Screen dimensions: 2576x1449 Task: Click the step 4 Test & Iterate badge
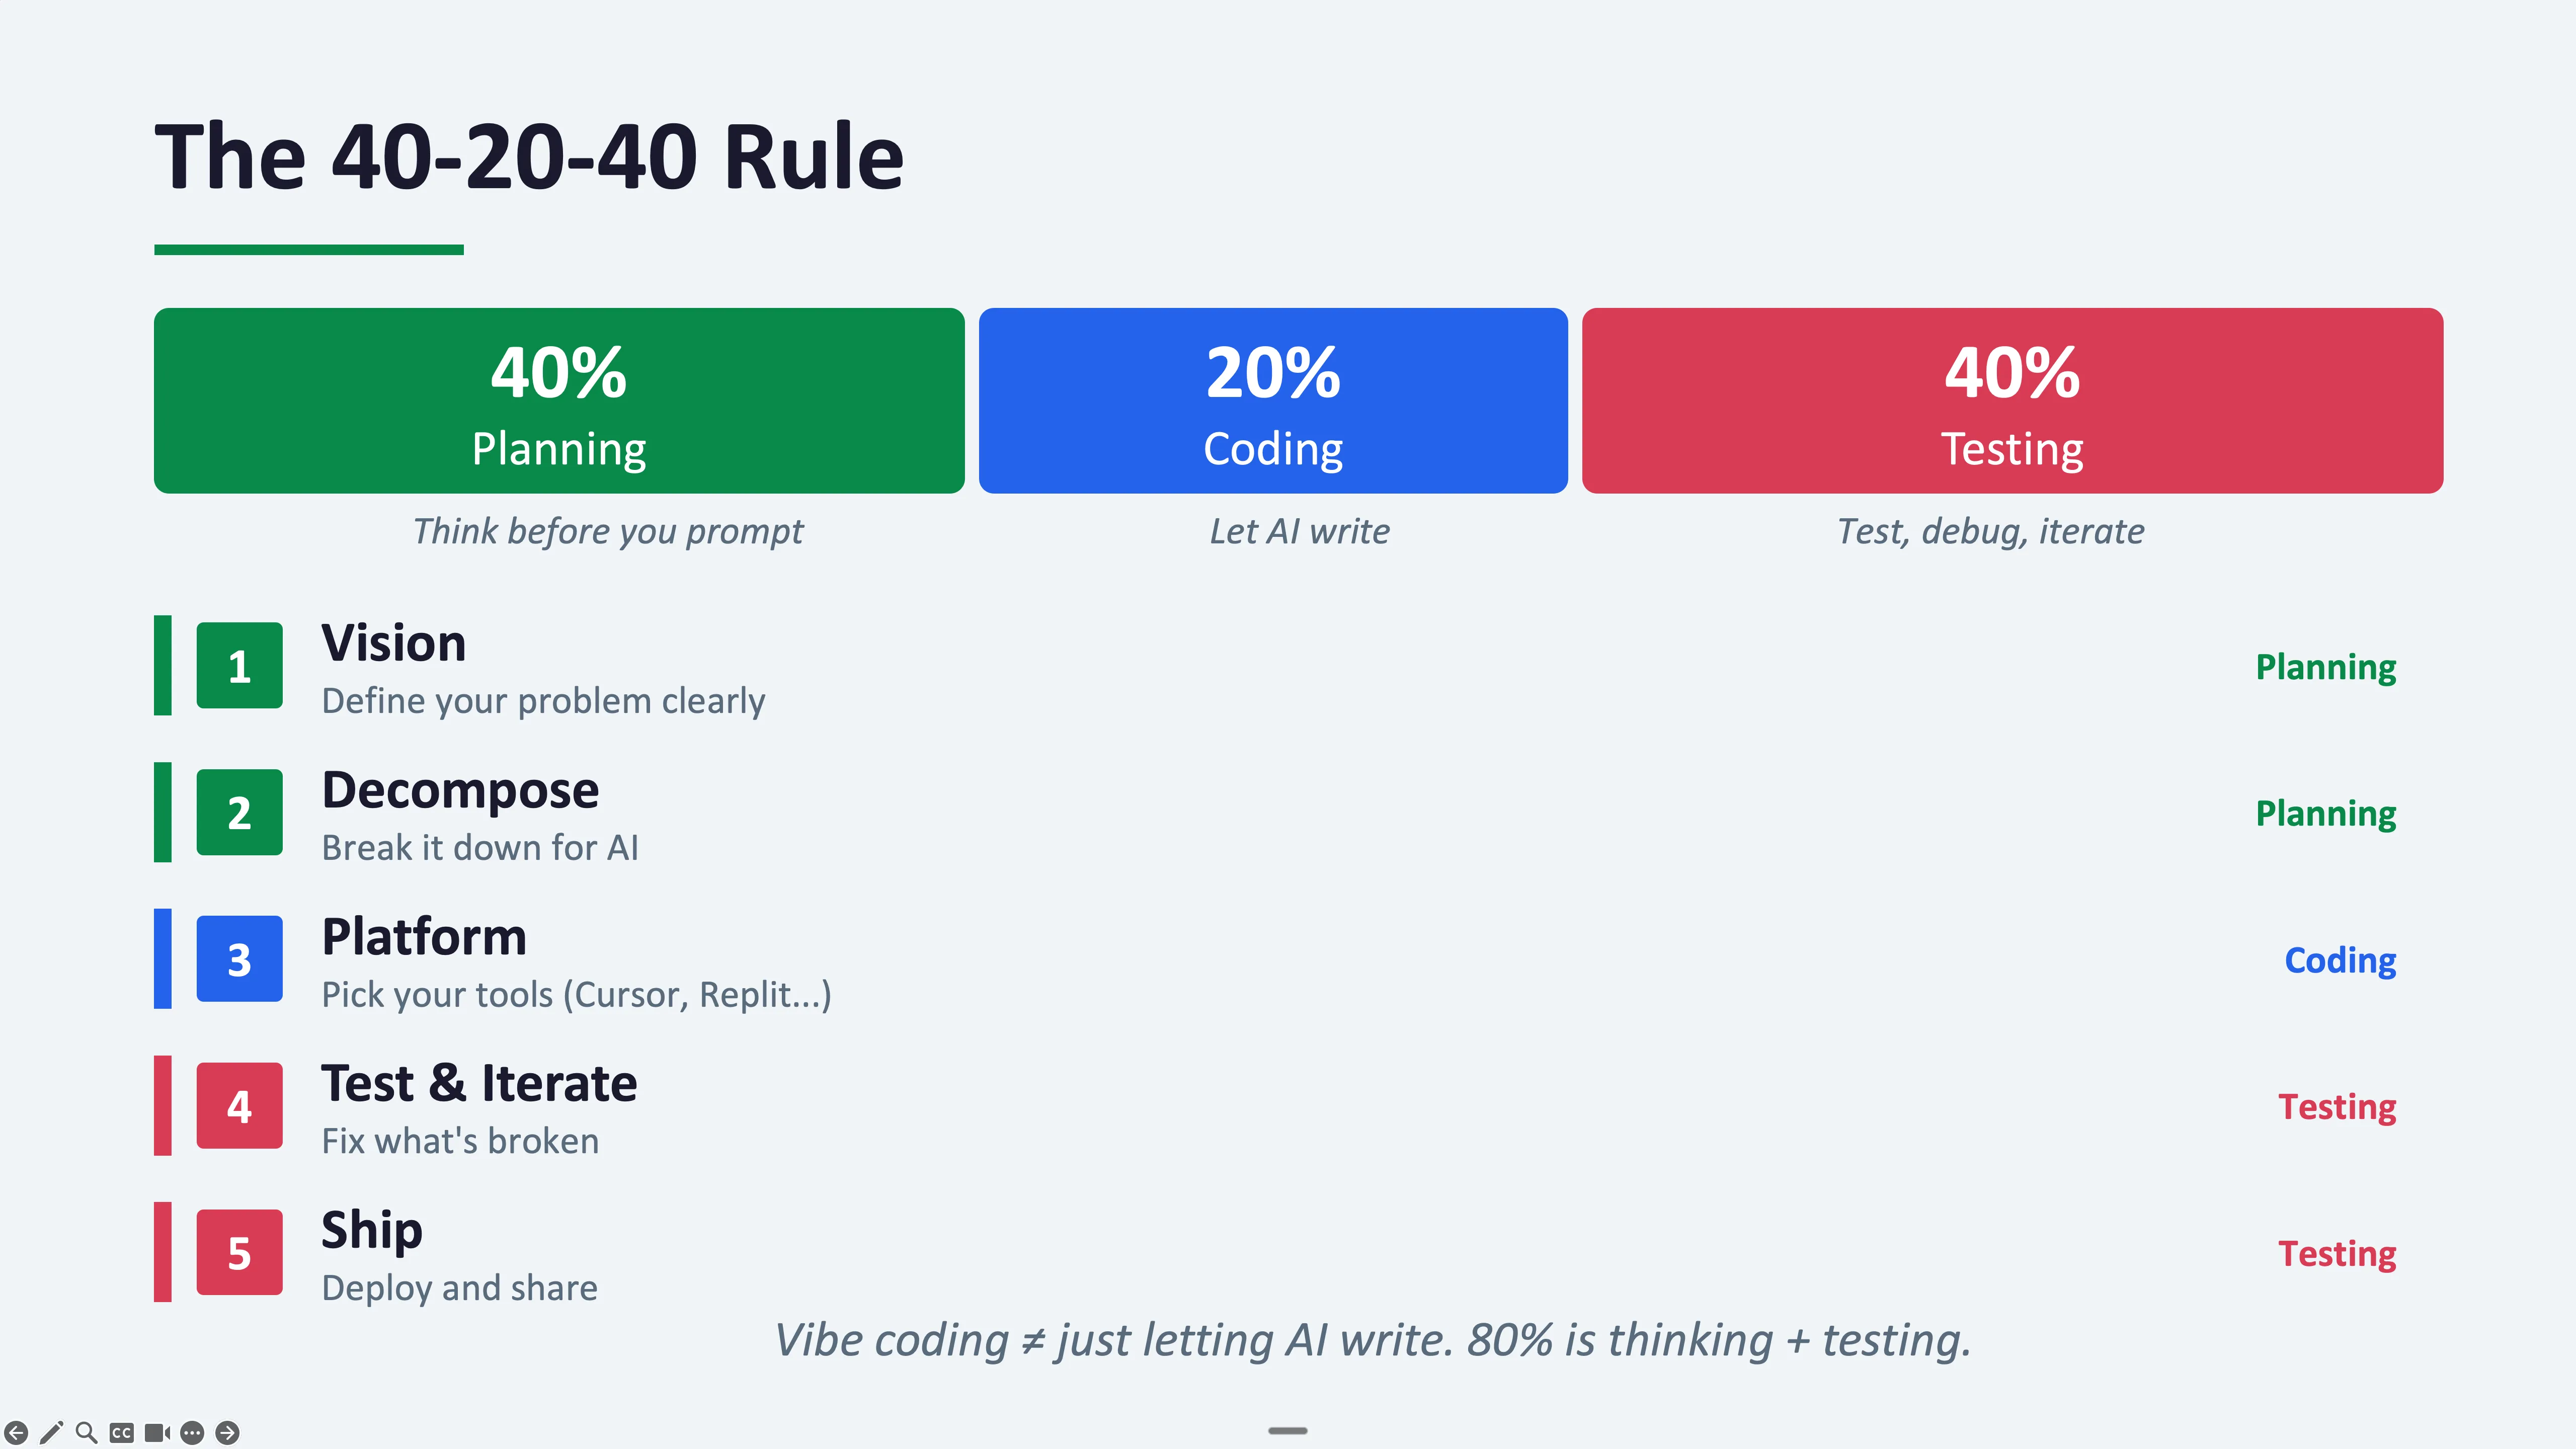[x=239, y=1106]
